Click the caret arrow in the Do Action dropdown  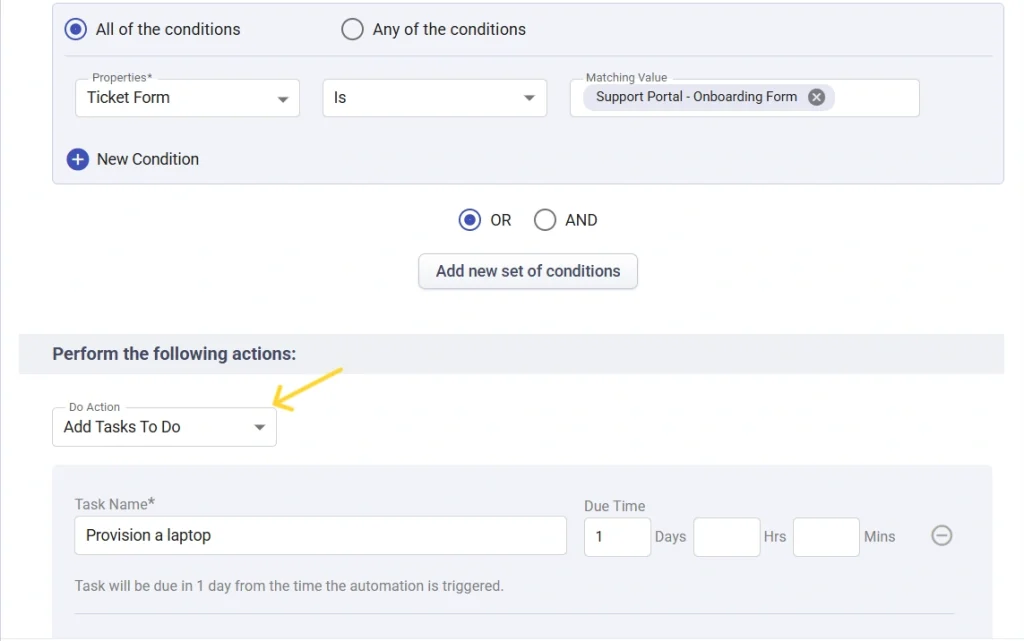259,427
